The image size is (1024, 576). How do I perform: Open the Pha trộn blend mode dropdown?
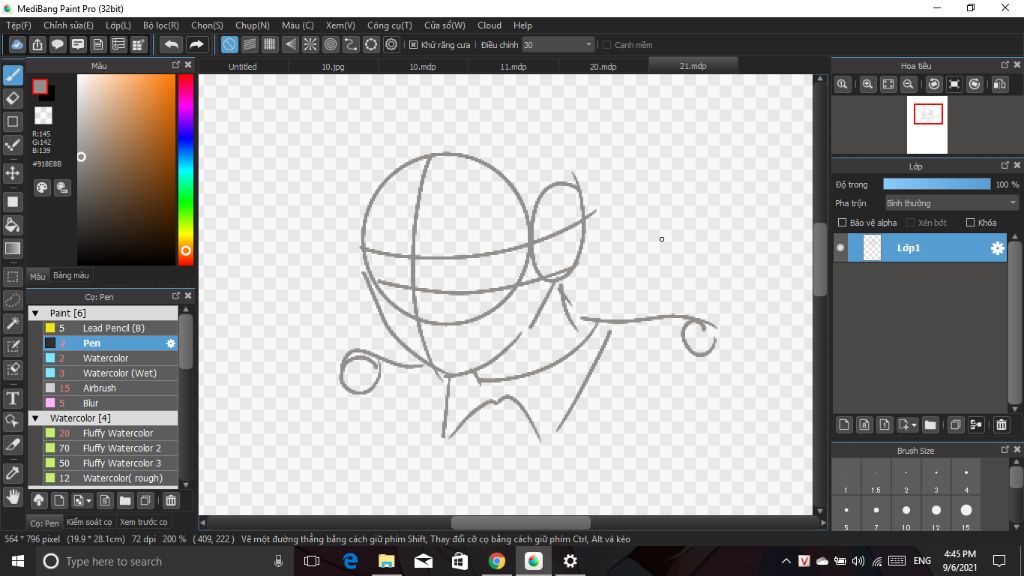(x=952, y=203)
